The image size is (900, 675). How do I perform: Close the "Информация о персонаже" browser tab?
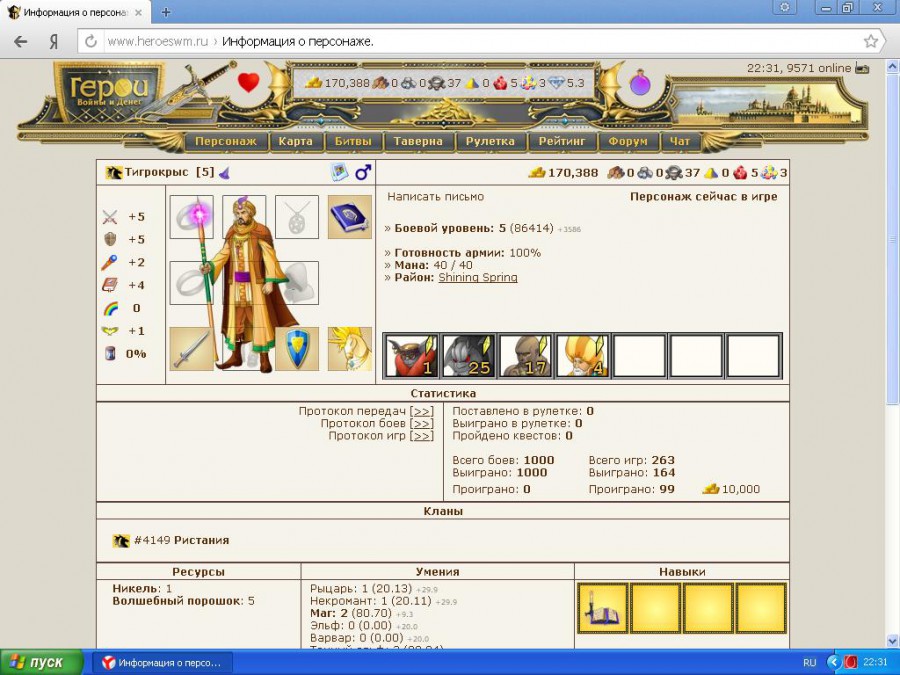[138, 12]
